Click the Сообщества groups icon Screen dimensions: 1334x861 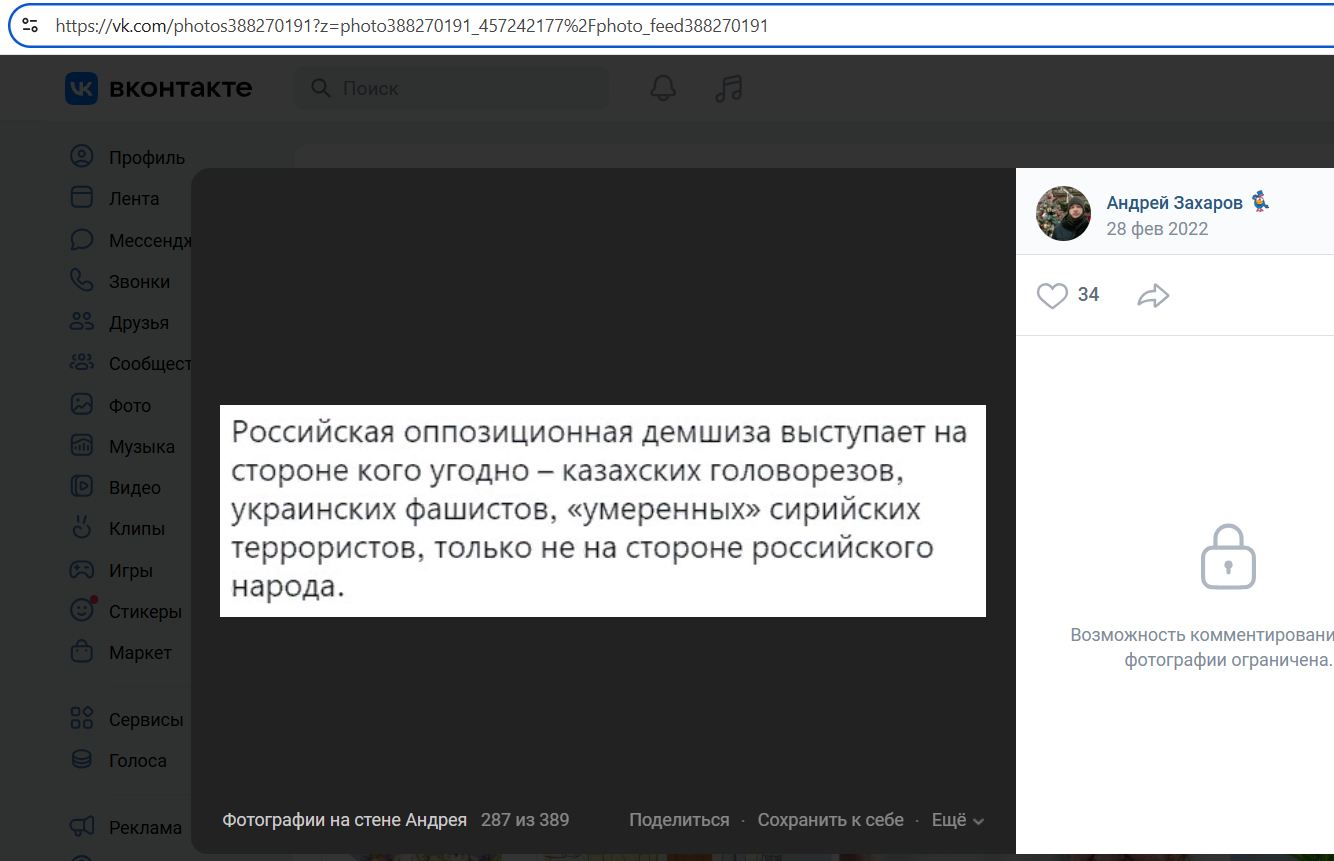[81, 363]
